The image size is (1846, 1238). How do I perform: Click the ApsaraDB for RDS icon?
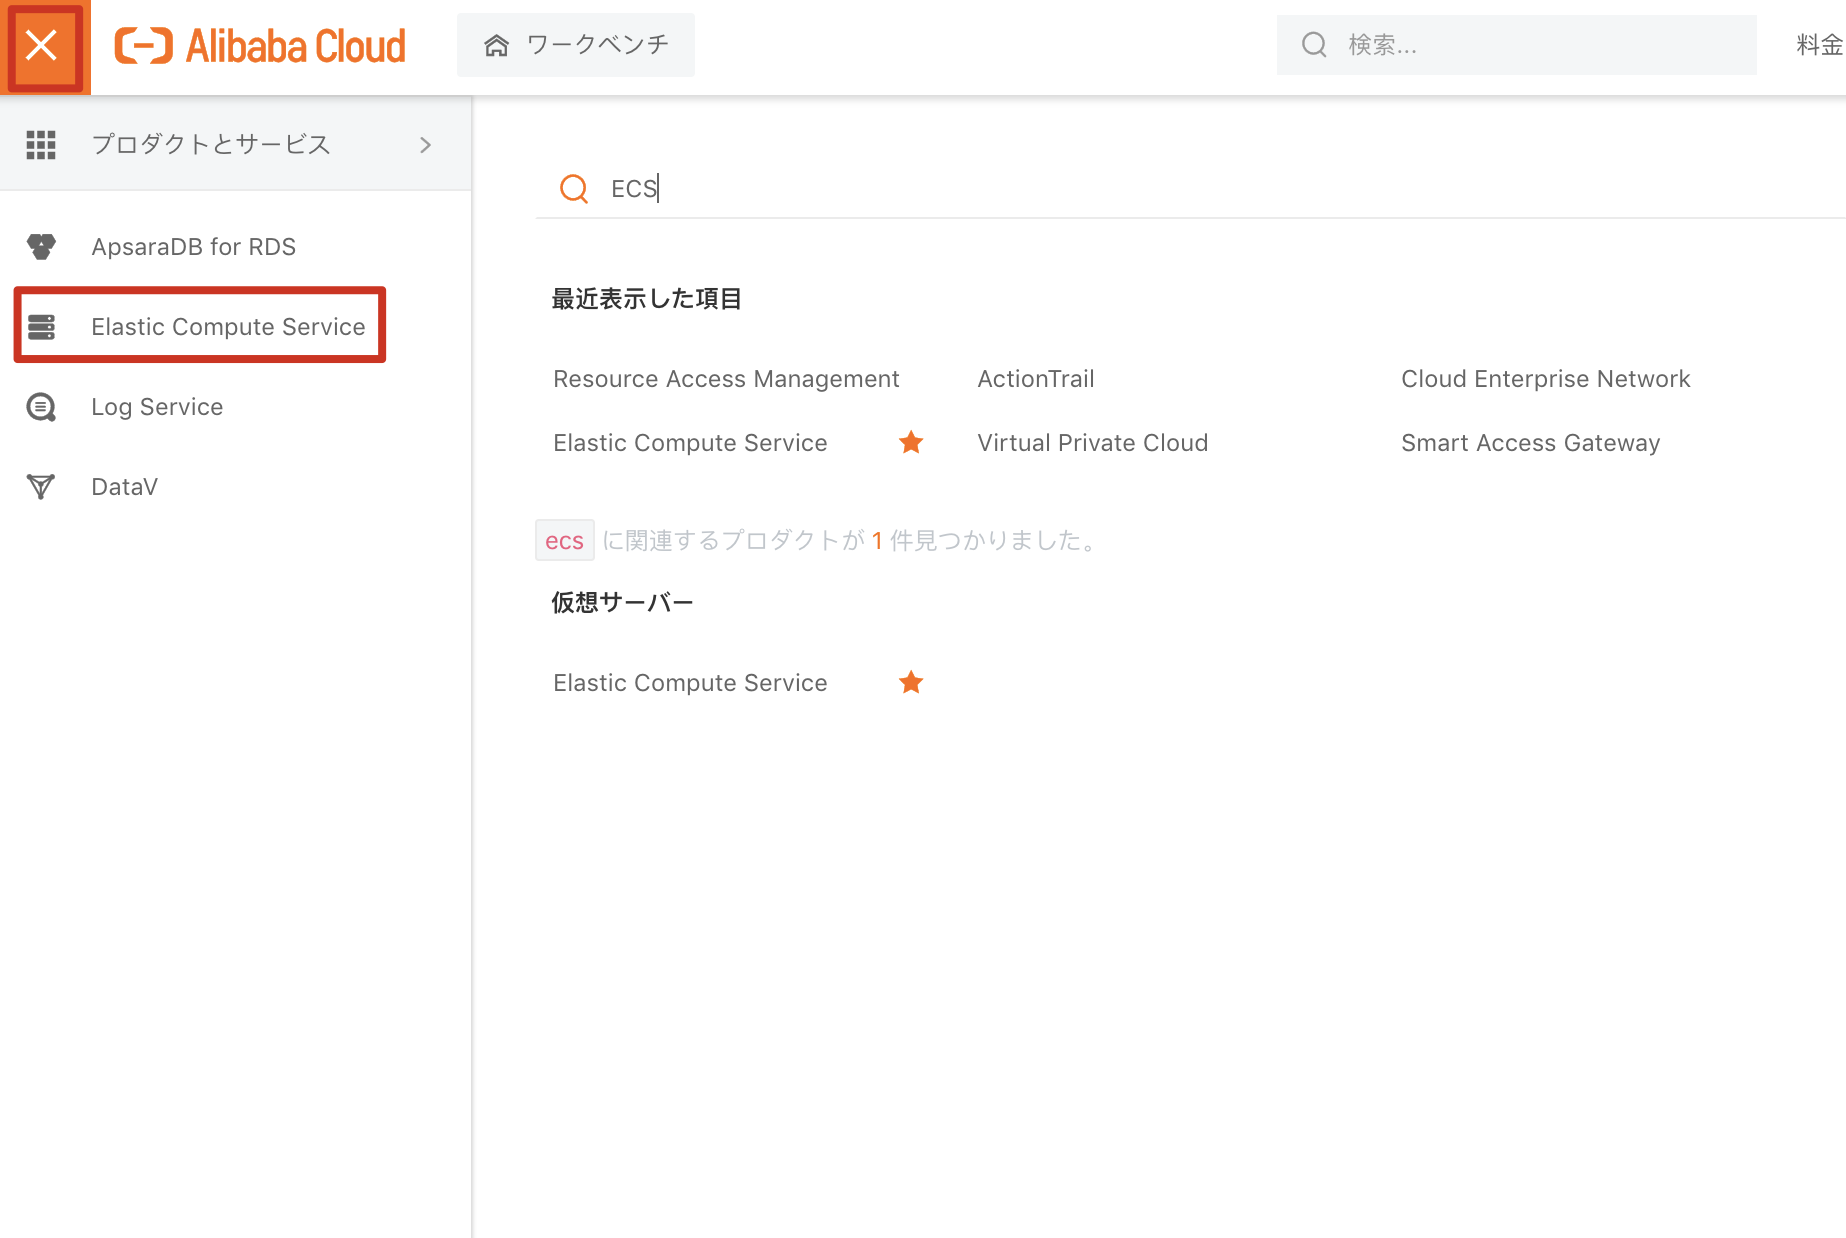pyautogui.click(x=41, y=247)
